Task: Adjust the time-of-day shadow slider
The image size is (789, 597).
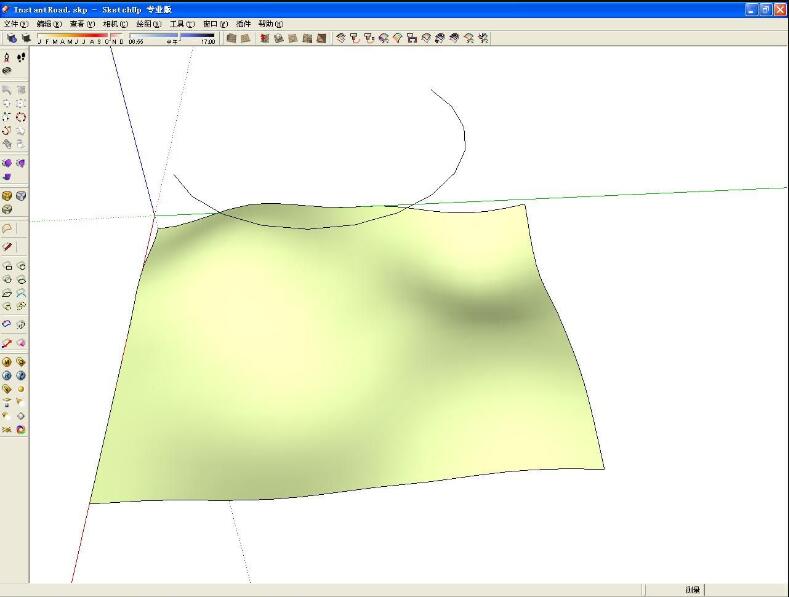Action: (x=172, y=38)
